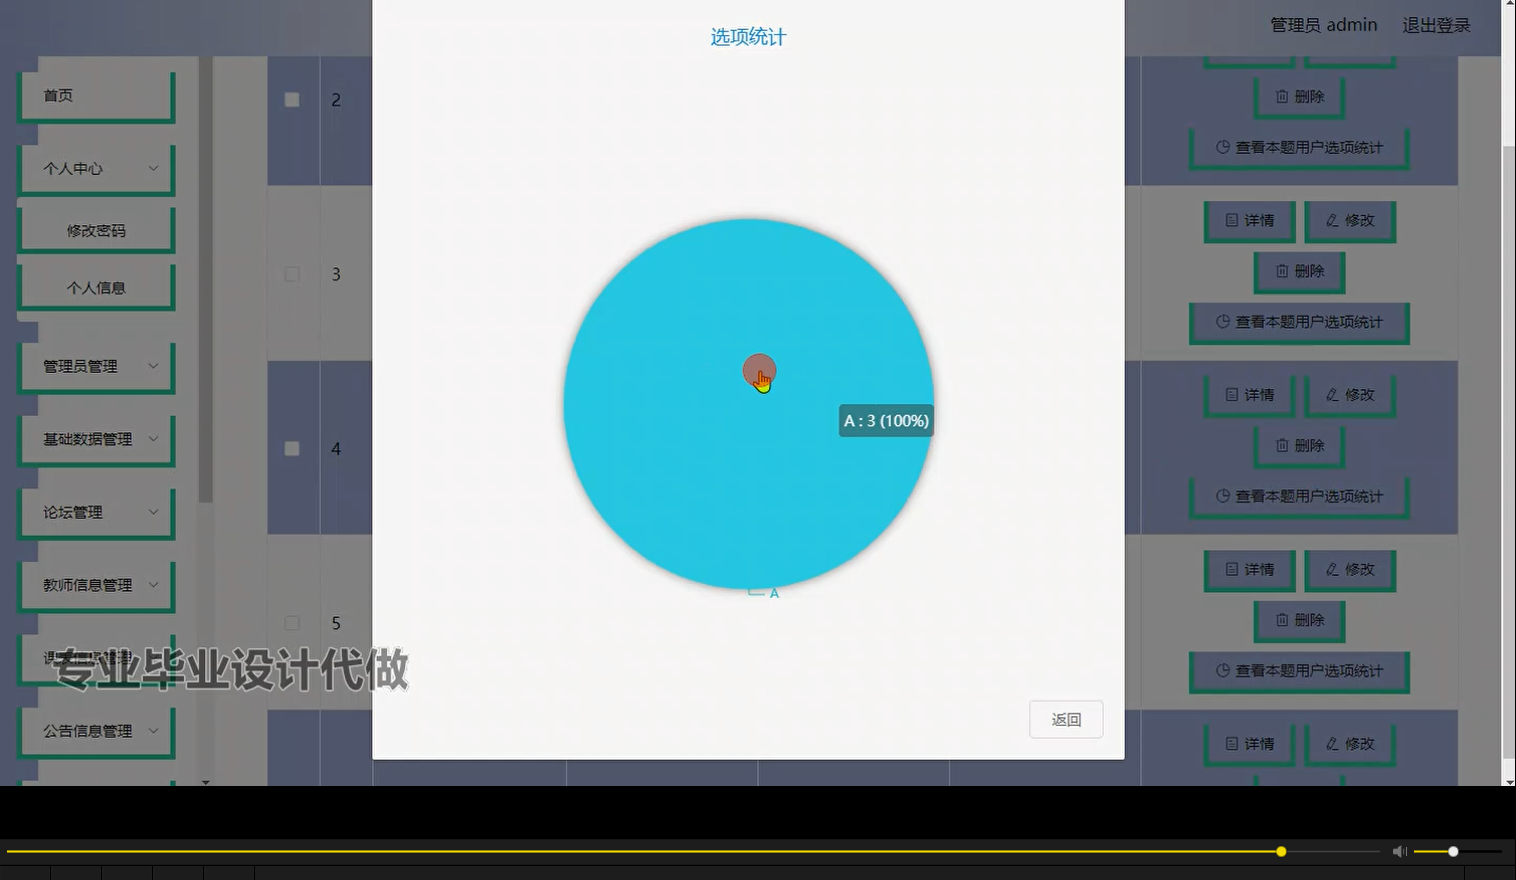This screenshot has height=880, width=1516.
Task: Click the trash icon beside row 4's 删除 label
Action: (x=1283, y=446)
